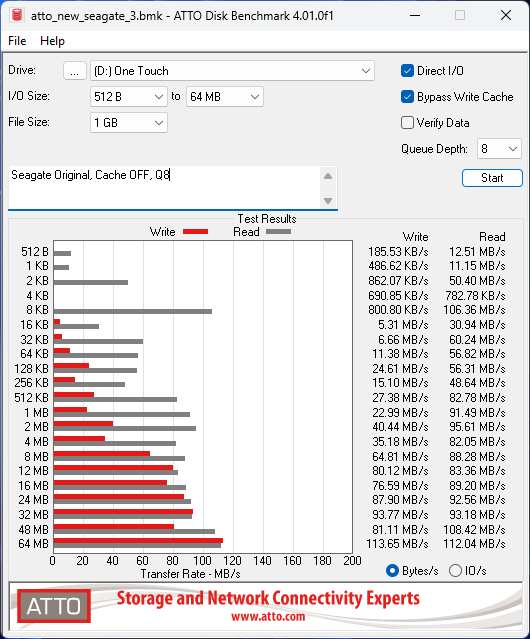The width and height of the screenshot is (530, 639).
Task: Click the description box scroll-up arrow
Action: [x=328, y=176]
